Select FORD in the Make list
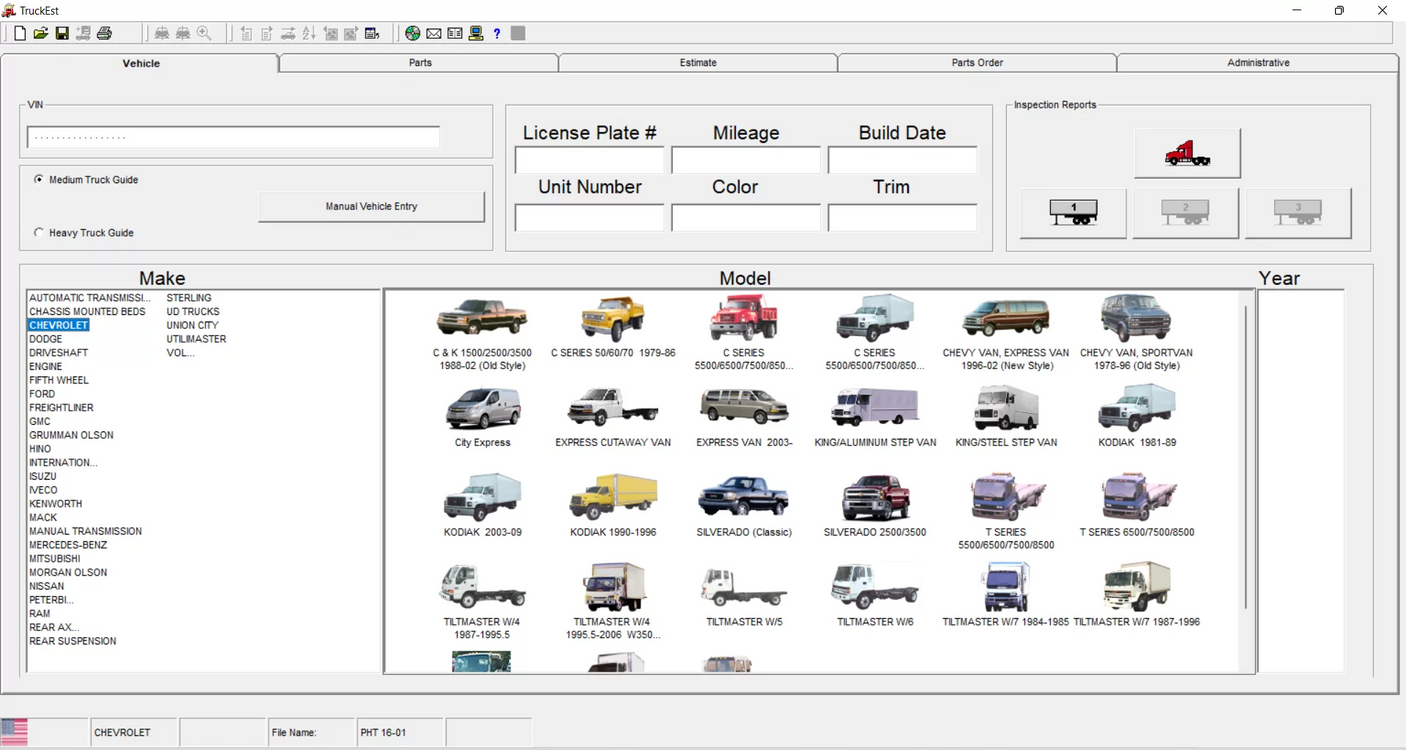 click(42, 394)
